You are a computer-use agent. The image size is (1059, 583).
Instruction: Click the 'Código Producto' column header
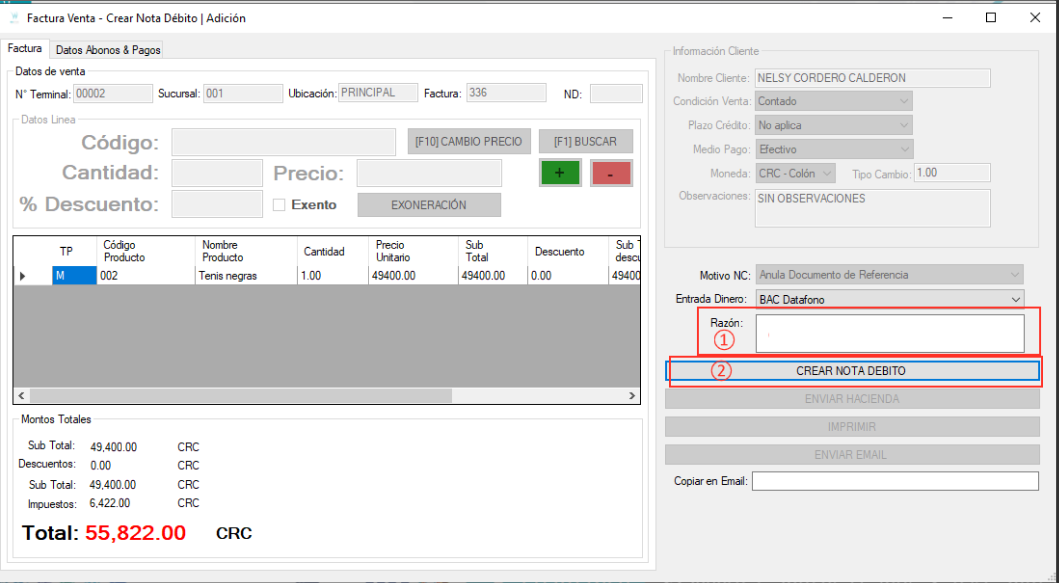146,251
